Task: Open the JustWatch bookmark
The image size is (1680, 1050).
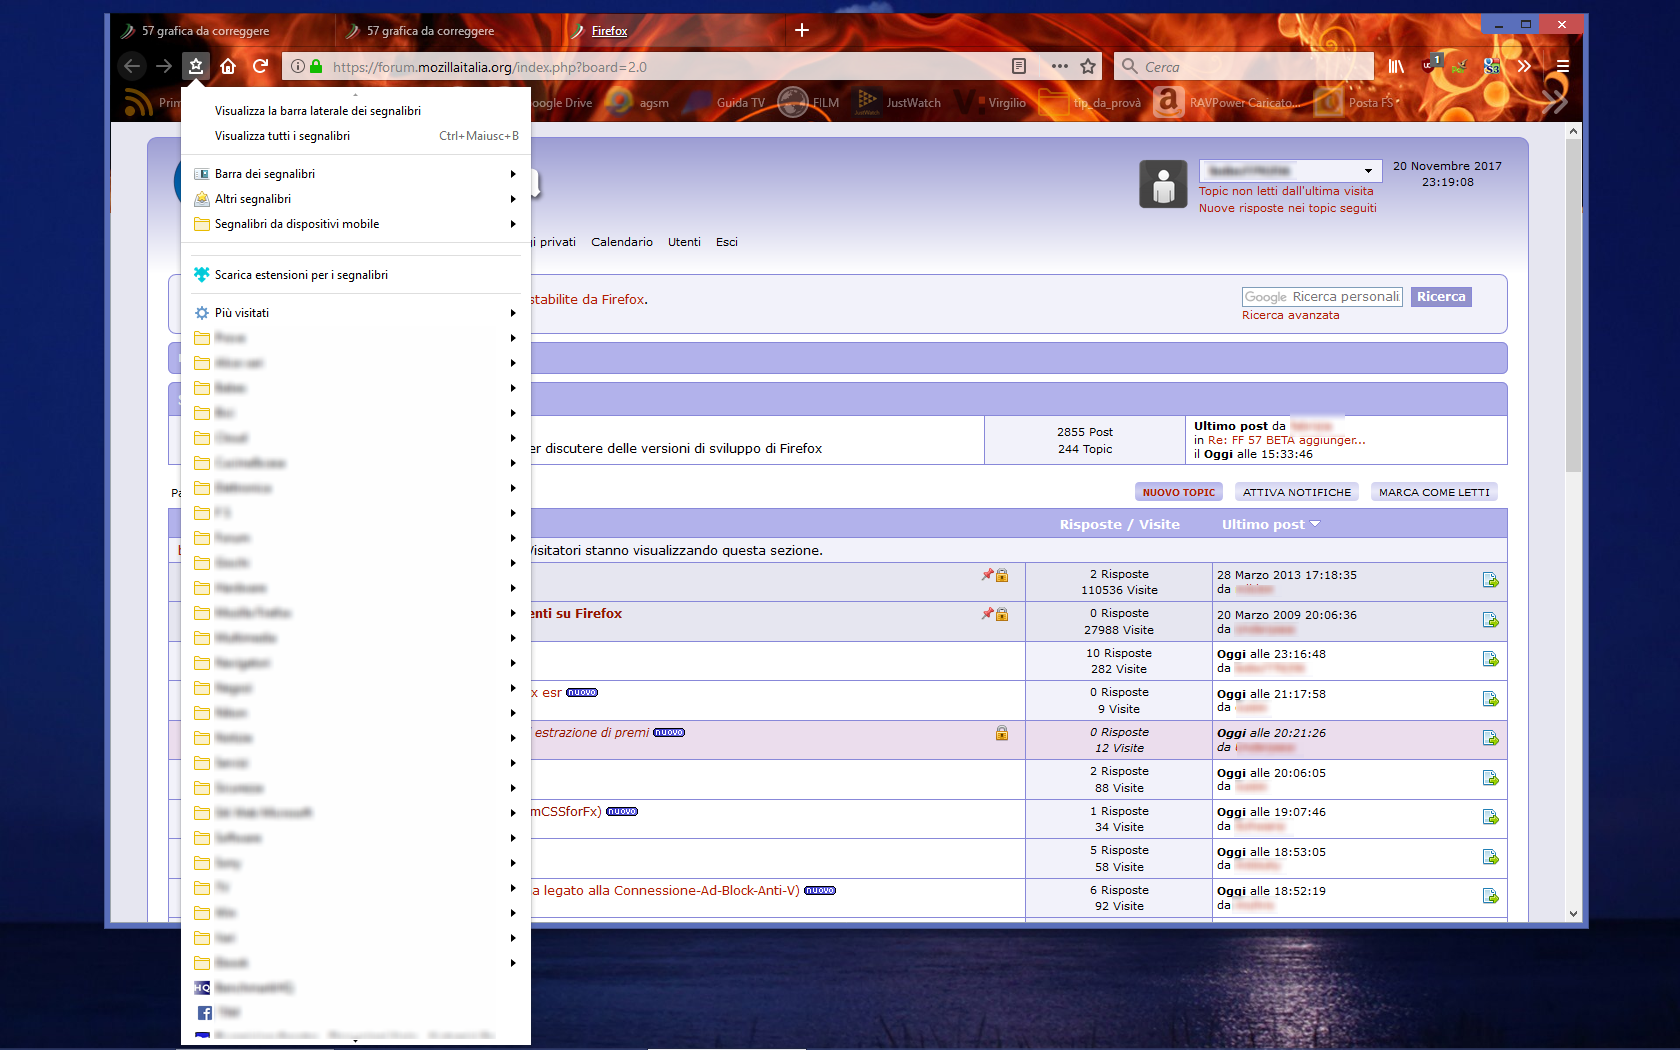Action: [x=898, y=102]
